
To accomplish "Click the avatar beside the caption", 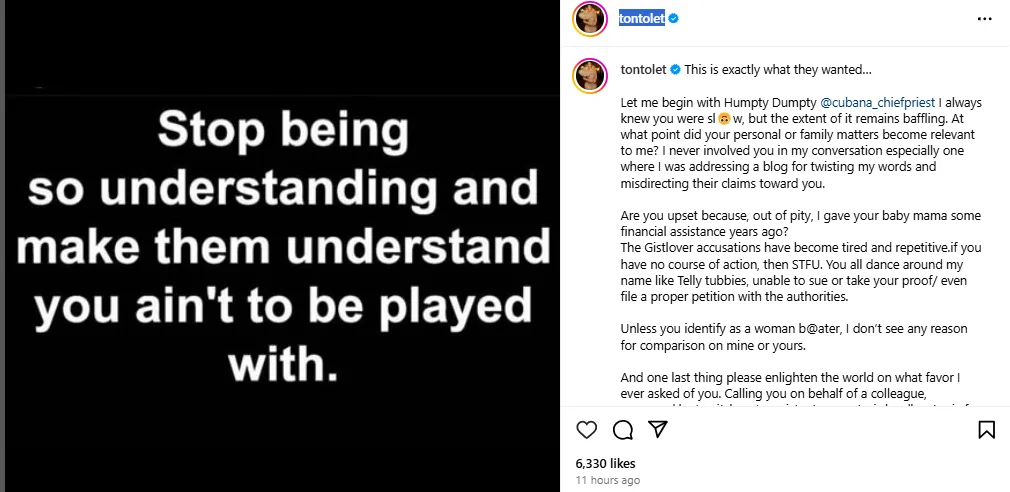I will pos(590,74).
